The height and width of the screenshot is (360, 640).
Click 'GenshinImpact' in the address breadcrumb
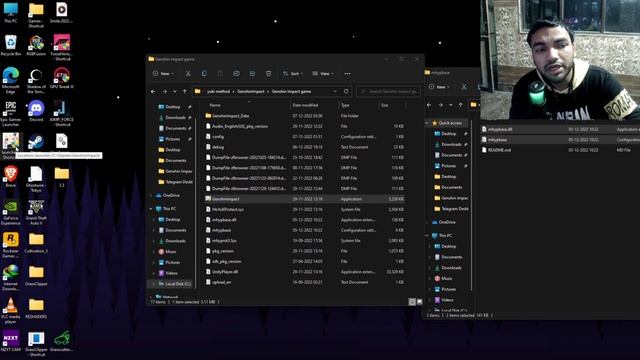click(x=251, y=91)
